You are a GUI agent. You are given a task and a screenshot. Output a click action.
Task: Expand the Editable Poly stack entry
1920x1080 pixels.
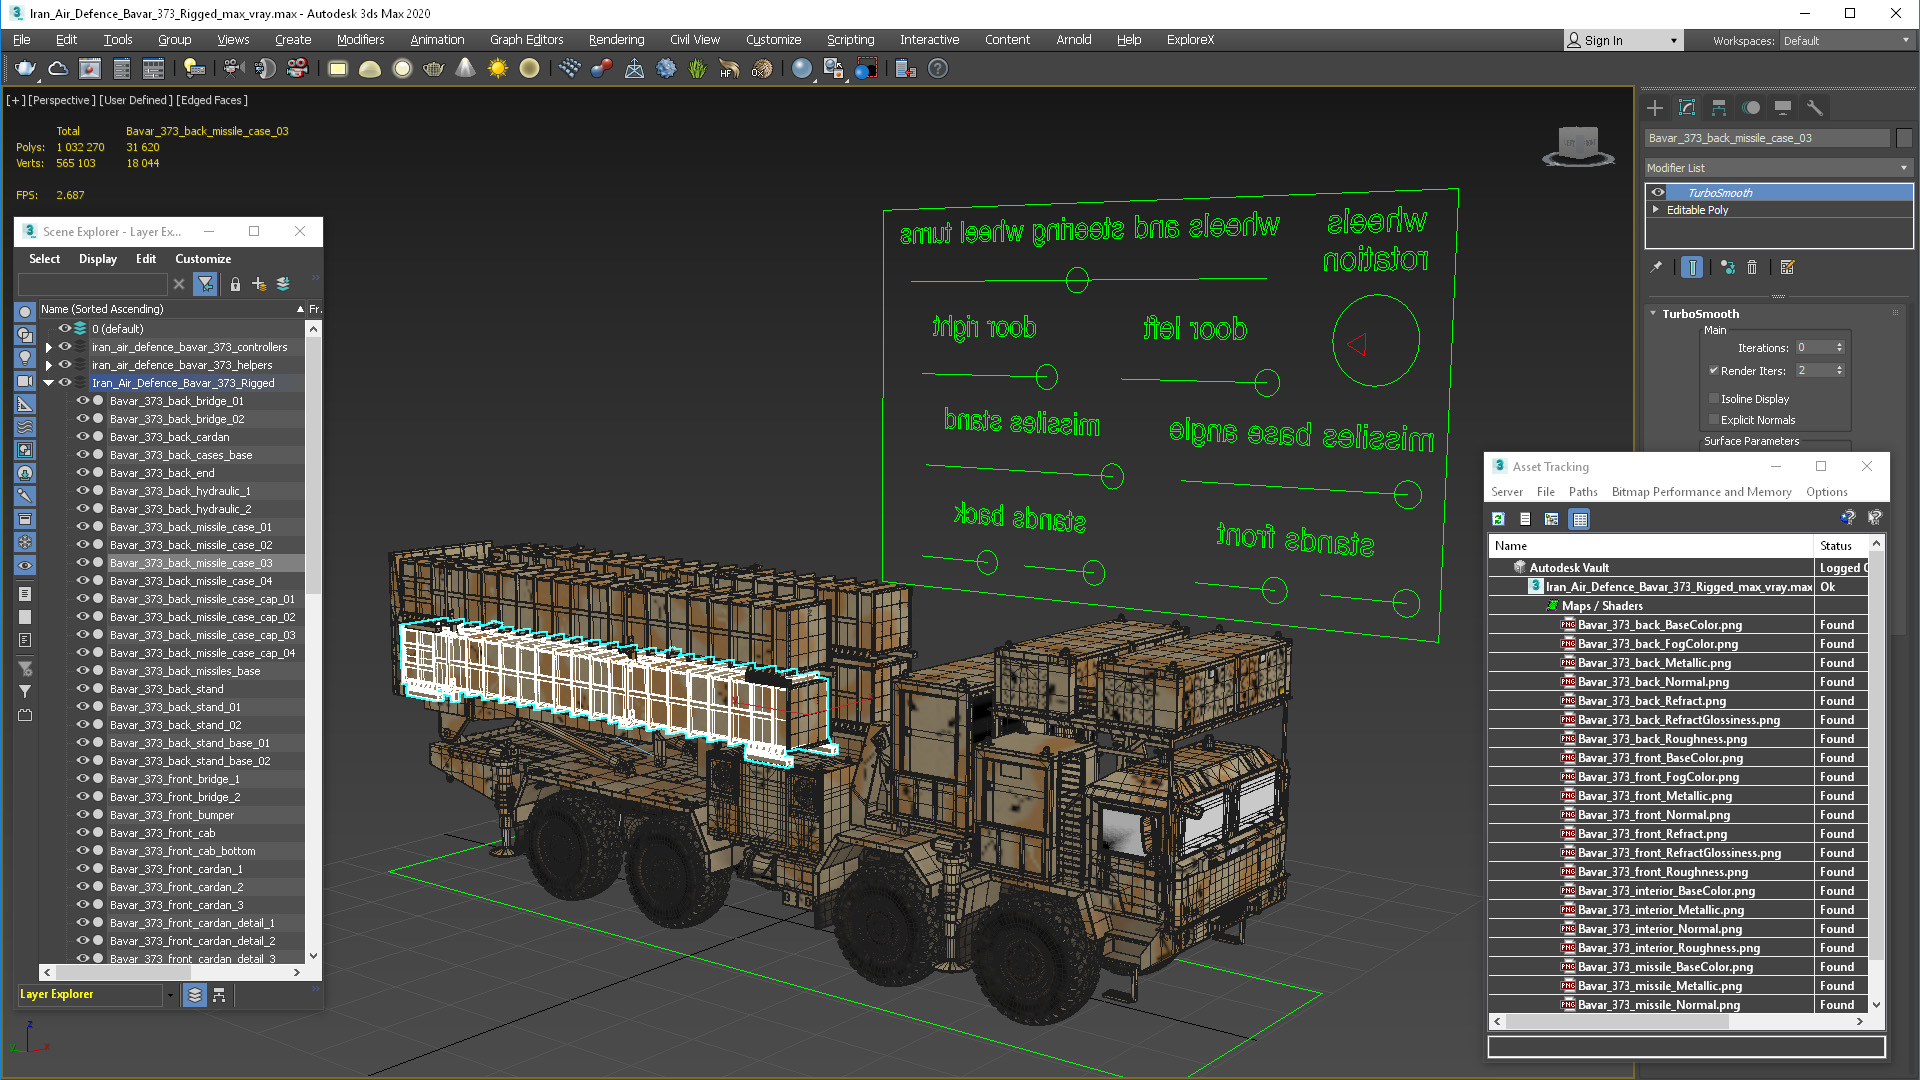(1656, 210)
